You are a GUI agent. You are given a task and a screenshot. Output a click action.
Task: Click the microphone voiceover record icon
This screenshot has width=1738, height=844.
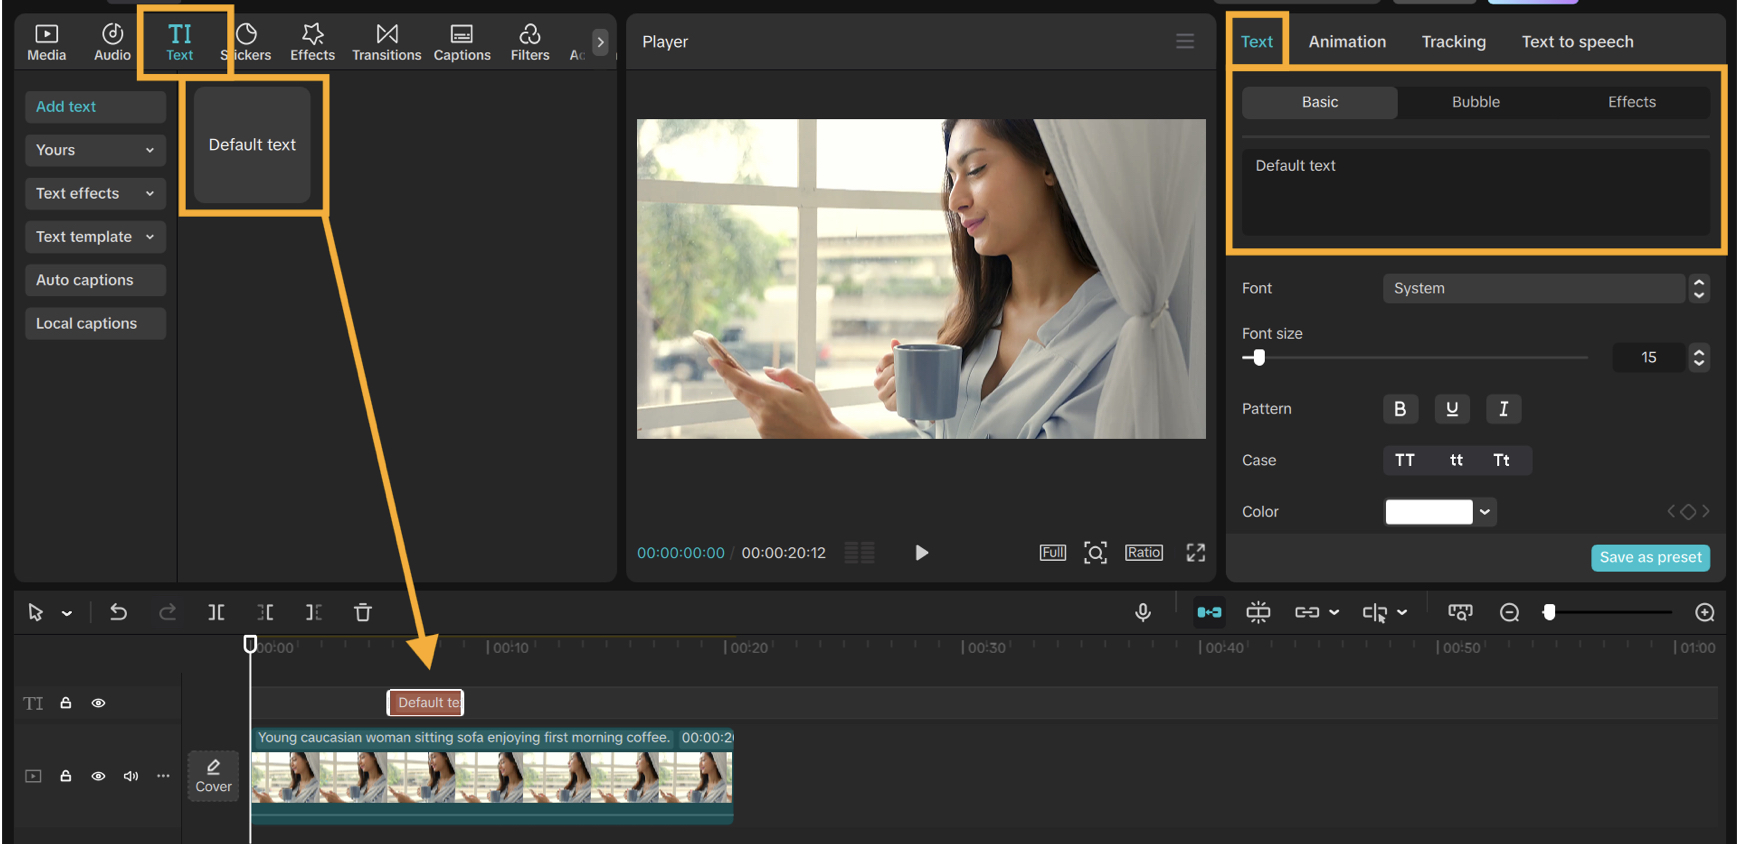(1143, 612)
